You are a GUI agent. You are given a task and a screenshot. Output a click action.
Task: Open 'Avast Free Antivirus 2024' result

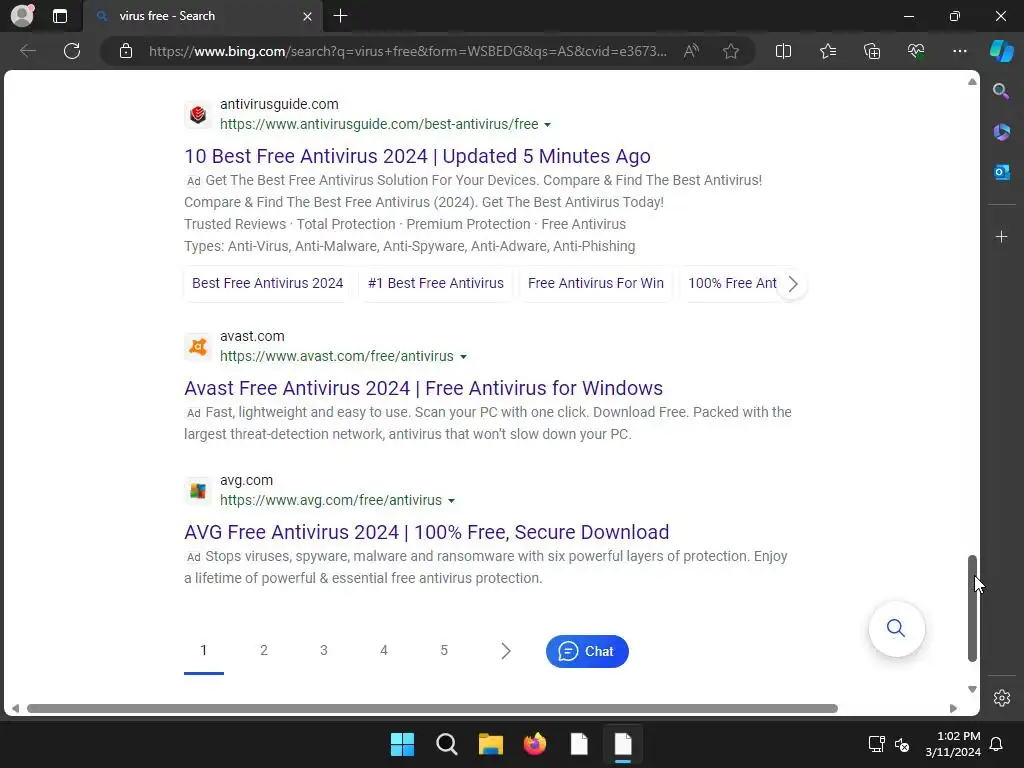point(423,388)
